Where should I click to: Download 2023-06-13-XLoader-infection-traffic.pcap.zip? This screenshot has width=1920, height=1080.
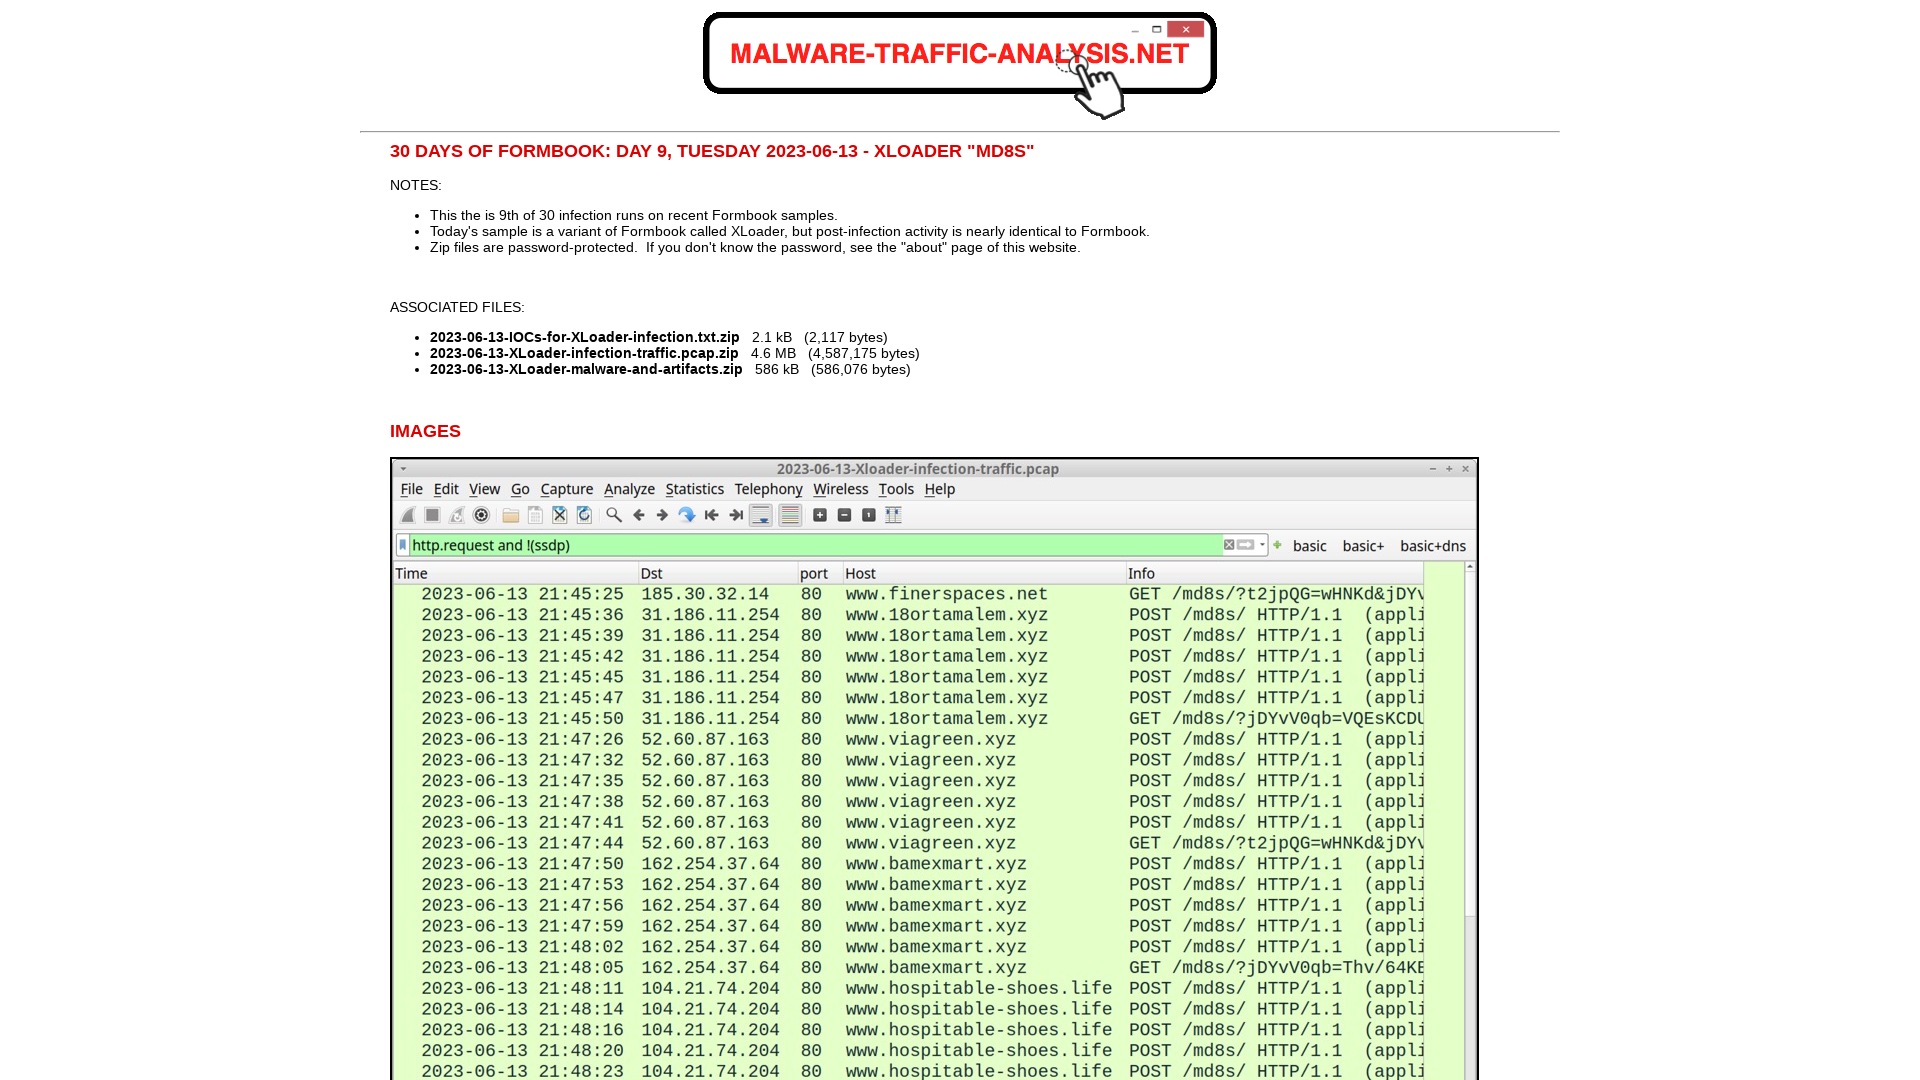584,353
